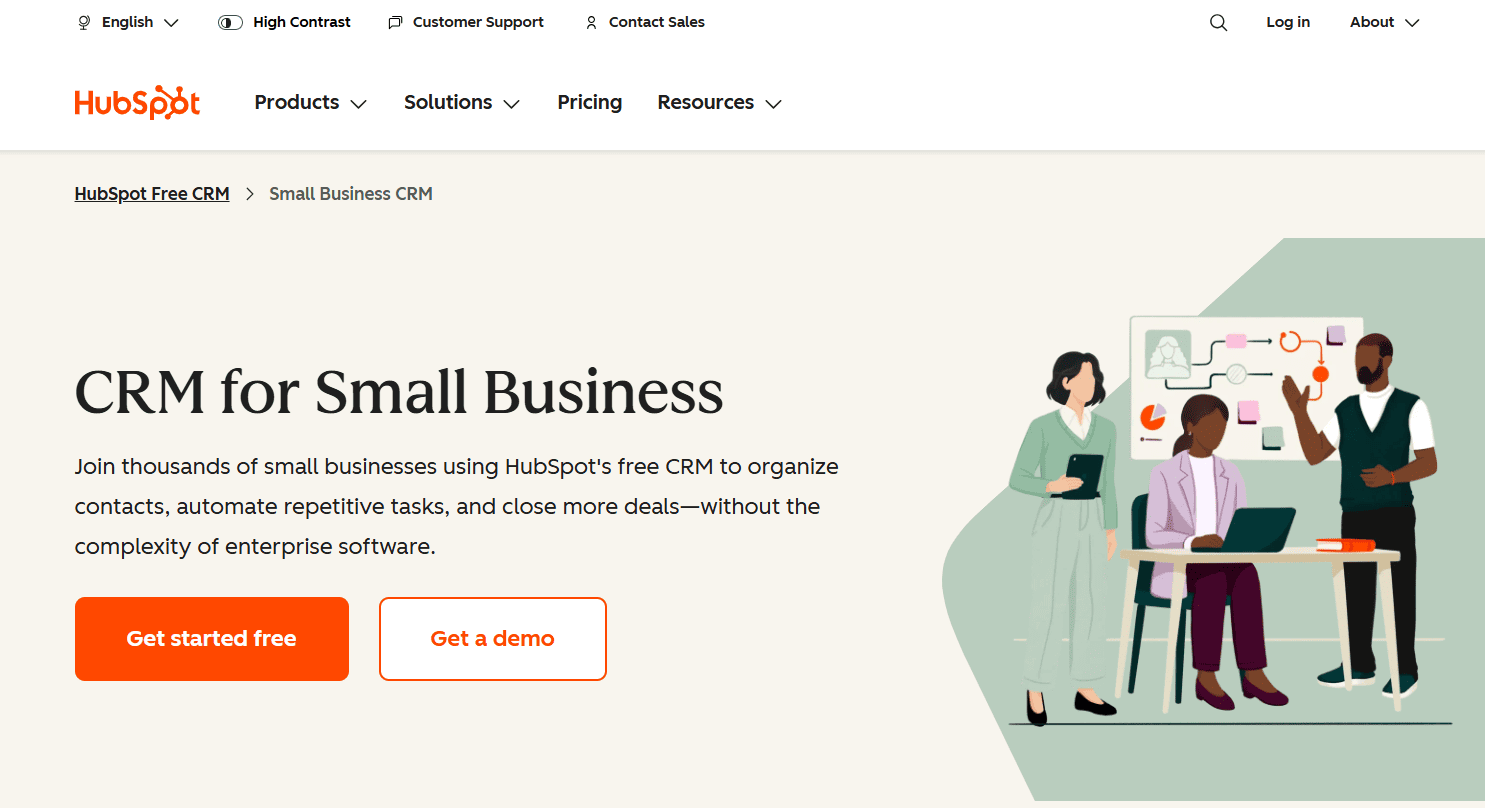Click the globe language icon
1485x808 pixels.
[x=84, y=22]
